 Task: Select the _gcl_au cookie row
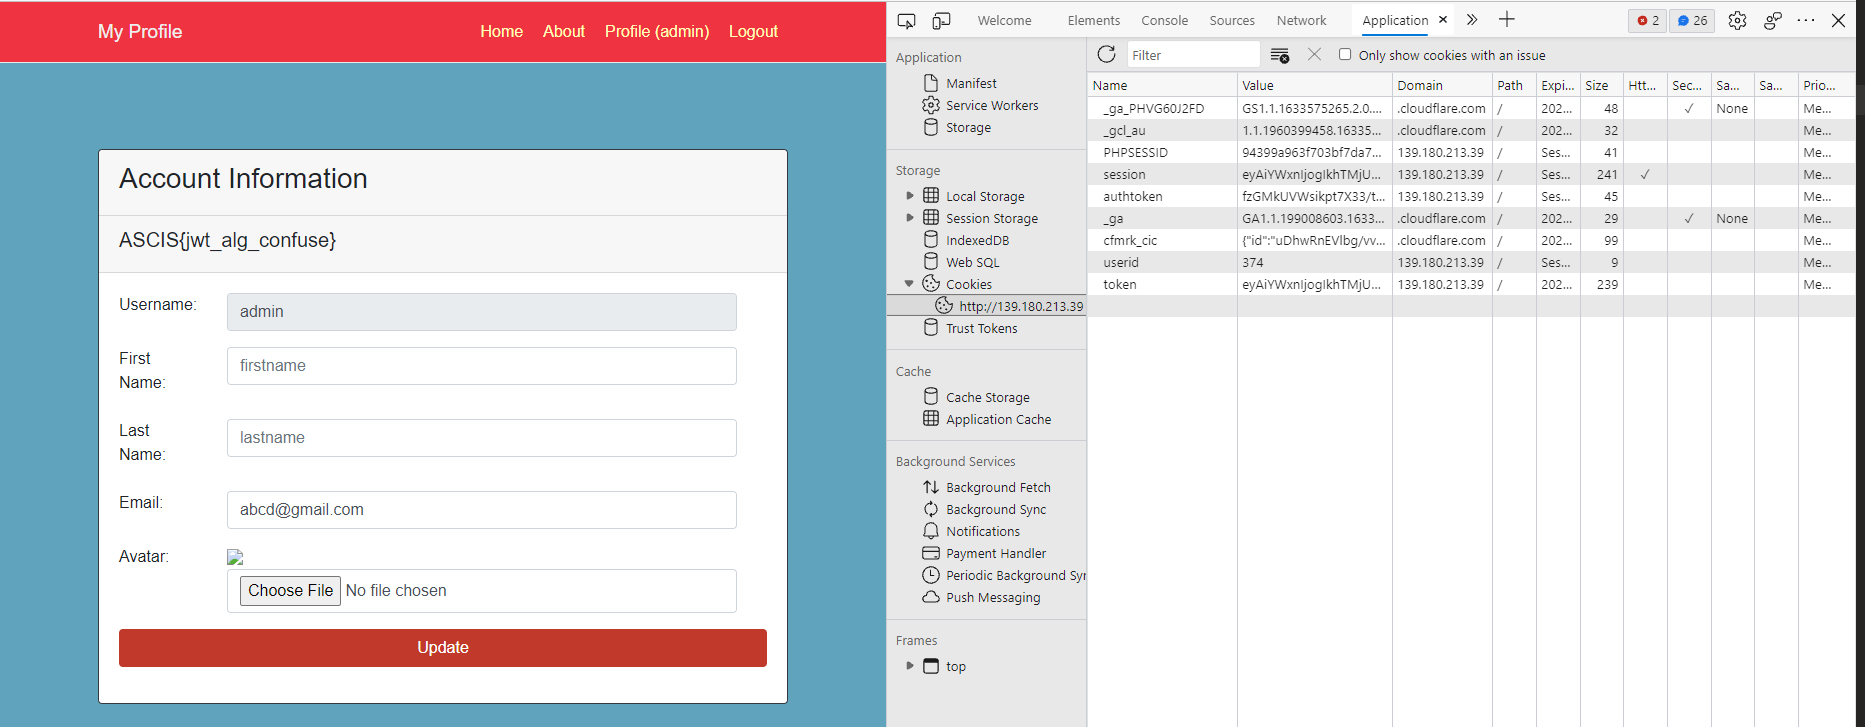click(x=1471, y=130)
